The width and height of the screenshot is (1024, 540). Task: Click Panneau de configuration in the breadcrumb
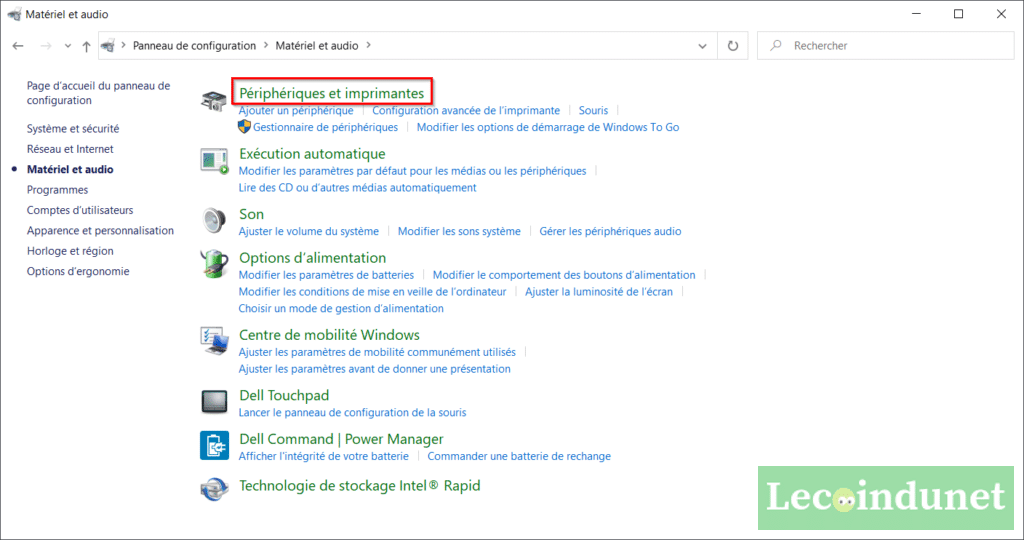click(x=195, y=46)
